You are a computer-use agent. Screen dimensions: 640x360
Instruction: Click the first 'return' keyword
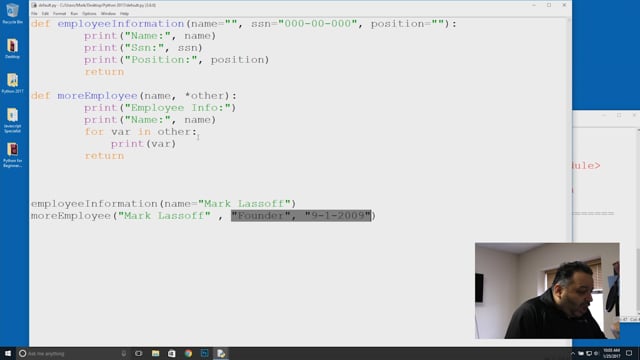pos(104,72)
